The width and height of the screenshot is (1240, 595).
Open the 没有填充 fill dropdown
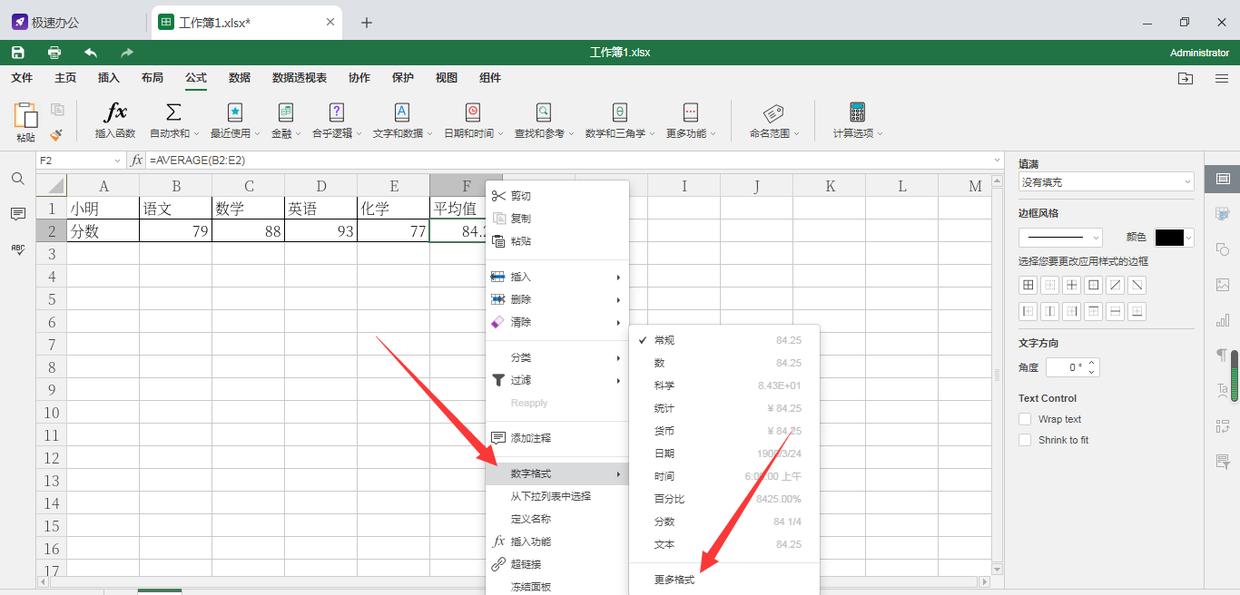pos(1105,180)
